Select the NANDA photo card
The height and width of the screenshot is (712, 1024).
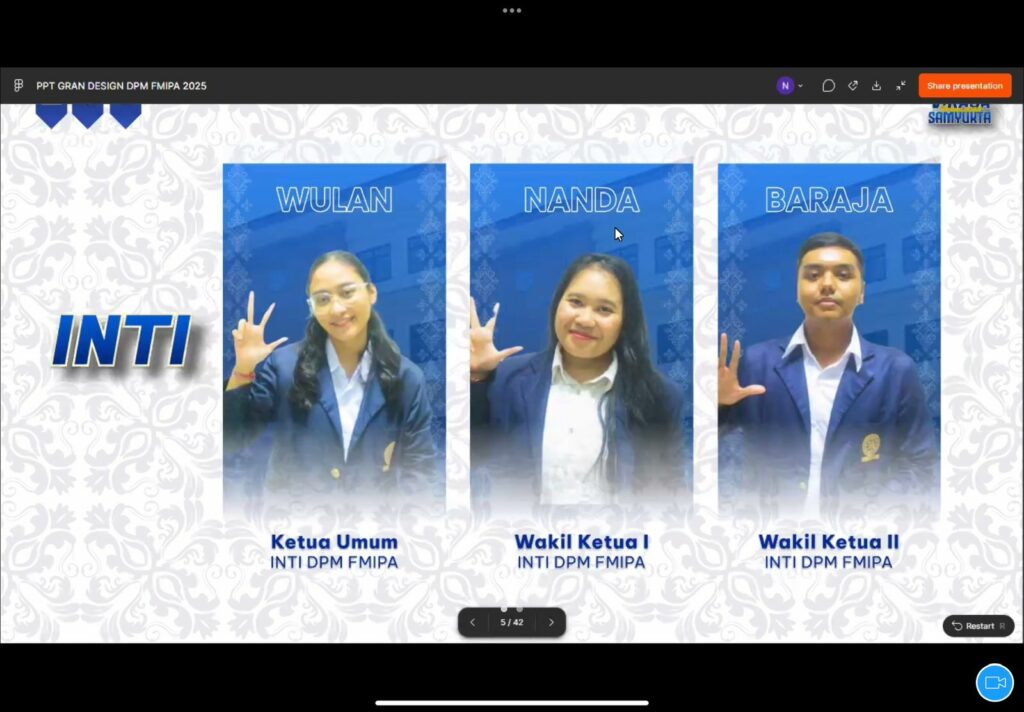pyautogui.click(x=581, y=340)
